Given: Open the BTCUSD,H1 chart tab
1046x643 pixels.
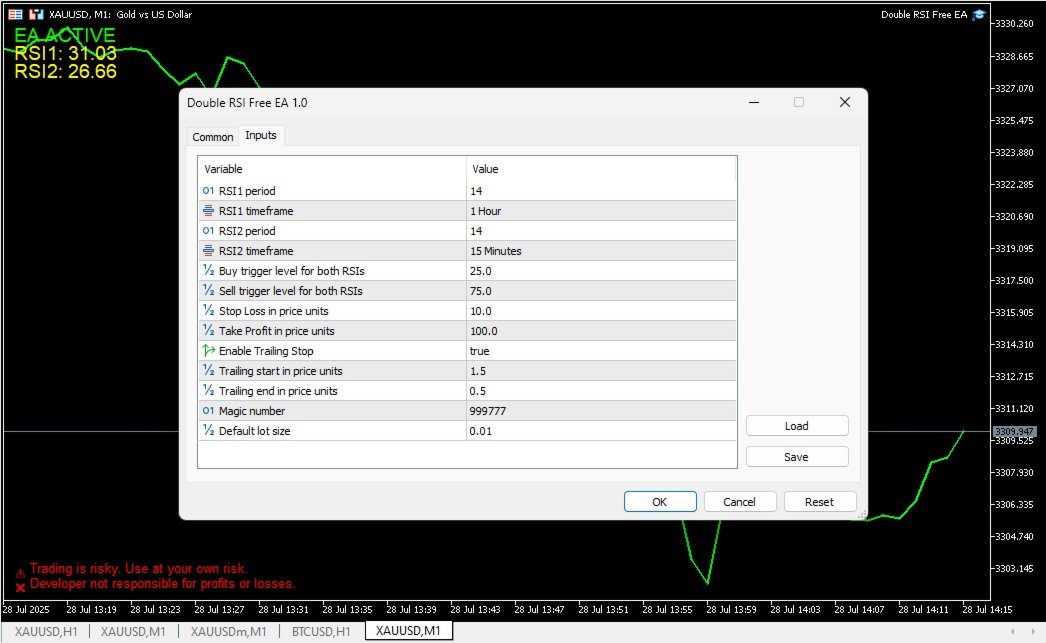Looking at the screenshot, I should (x=321, y=631).
